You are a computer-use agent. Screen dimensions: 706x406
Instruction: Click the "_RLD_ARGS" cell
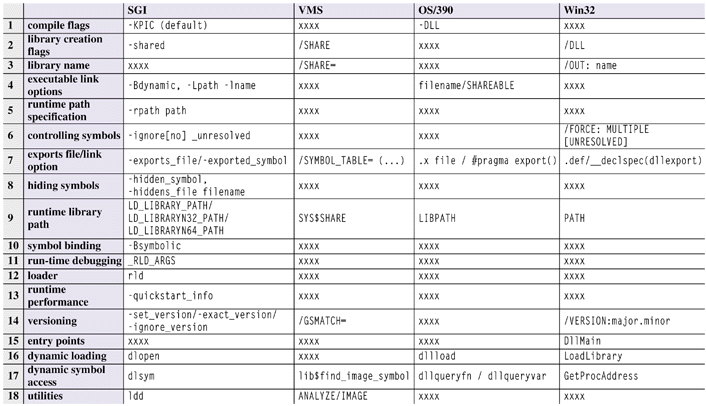point(152,260)
